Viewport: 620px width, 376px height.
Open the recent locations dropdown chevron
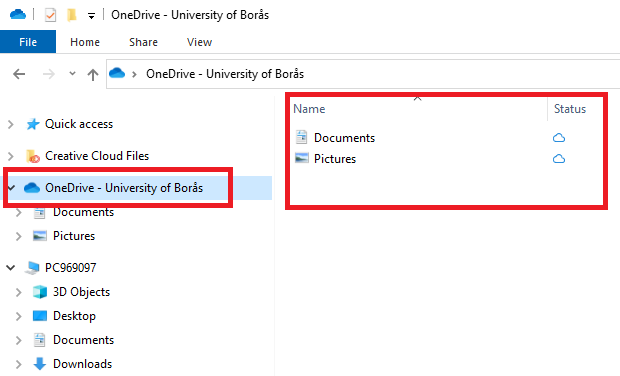(72, 74)
